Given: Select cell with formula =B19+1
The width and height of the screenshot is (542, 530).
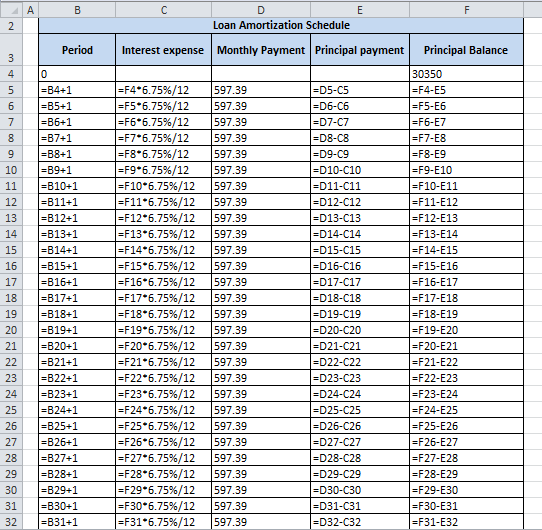Looking at the screenshot, I should 77,330.
